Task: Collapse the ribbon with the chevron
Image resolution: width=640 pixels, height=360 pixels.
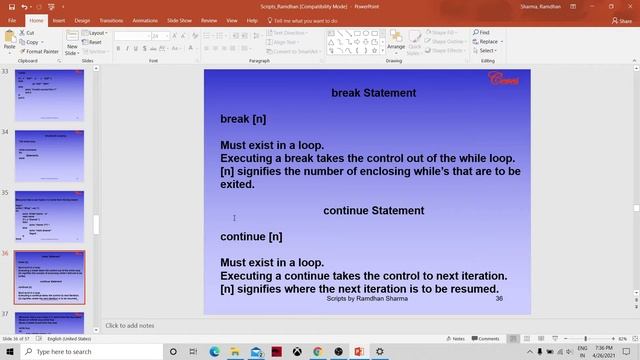Action: [634, 61]
